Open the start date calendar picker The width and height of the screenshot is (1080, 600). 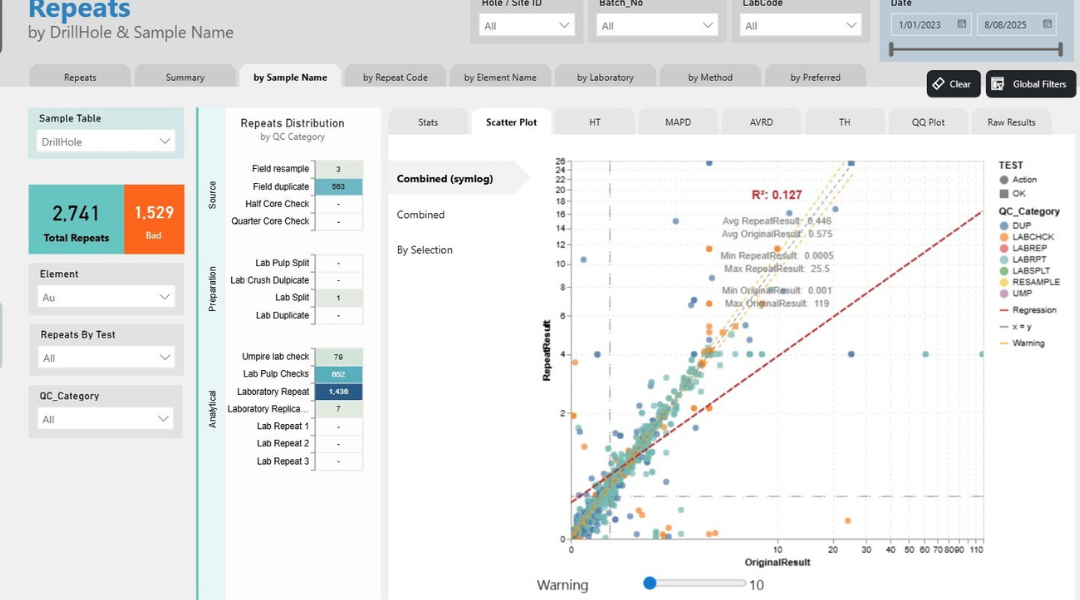point(961,24)
